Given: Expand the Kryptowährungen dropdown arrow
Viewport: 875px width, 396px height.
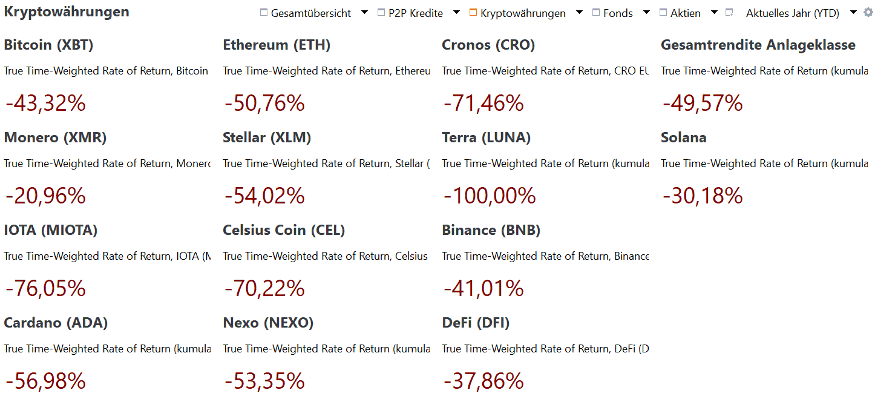Looking at the screenshot, I should pyautogui.click(x=579, y=13).
